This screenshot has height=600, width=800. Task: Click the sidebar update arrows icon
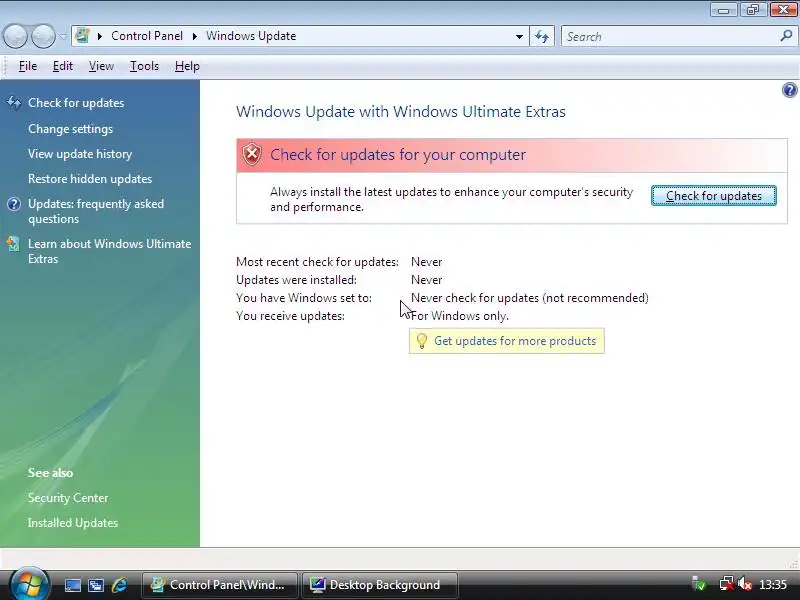pos(14,103)
